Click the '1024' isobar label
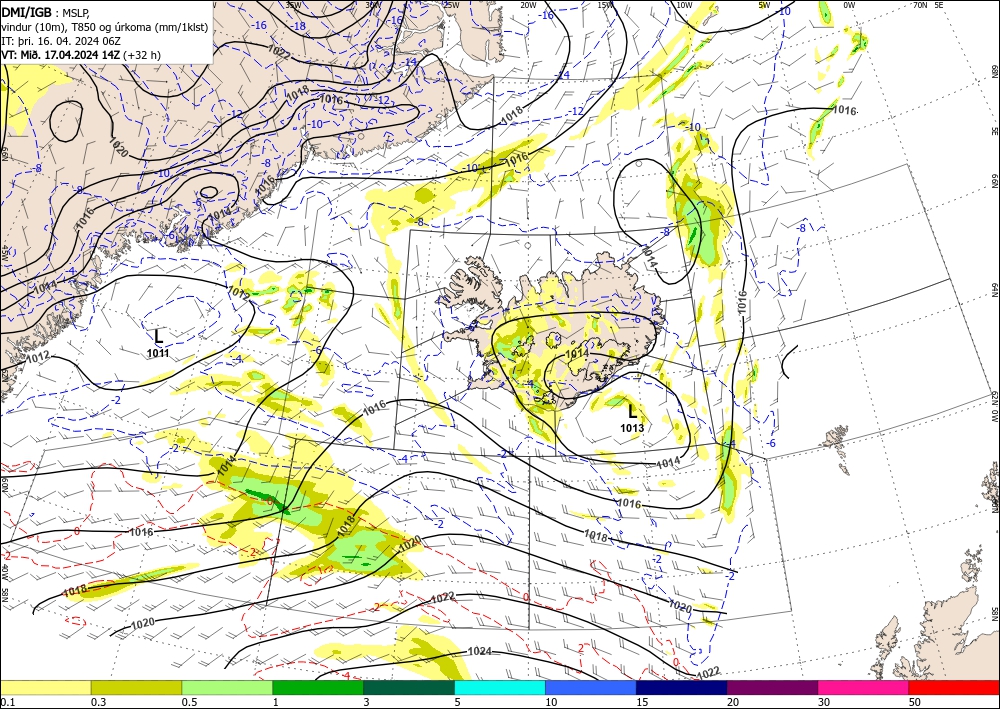Image resolution: width=1000 pixels, height=709 pixels. tap(480, 651)
